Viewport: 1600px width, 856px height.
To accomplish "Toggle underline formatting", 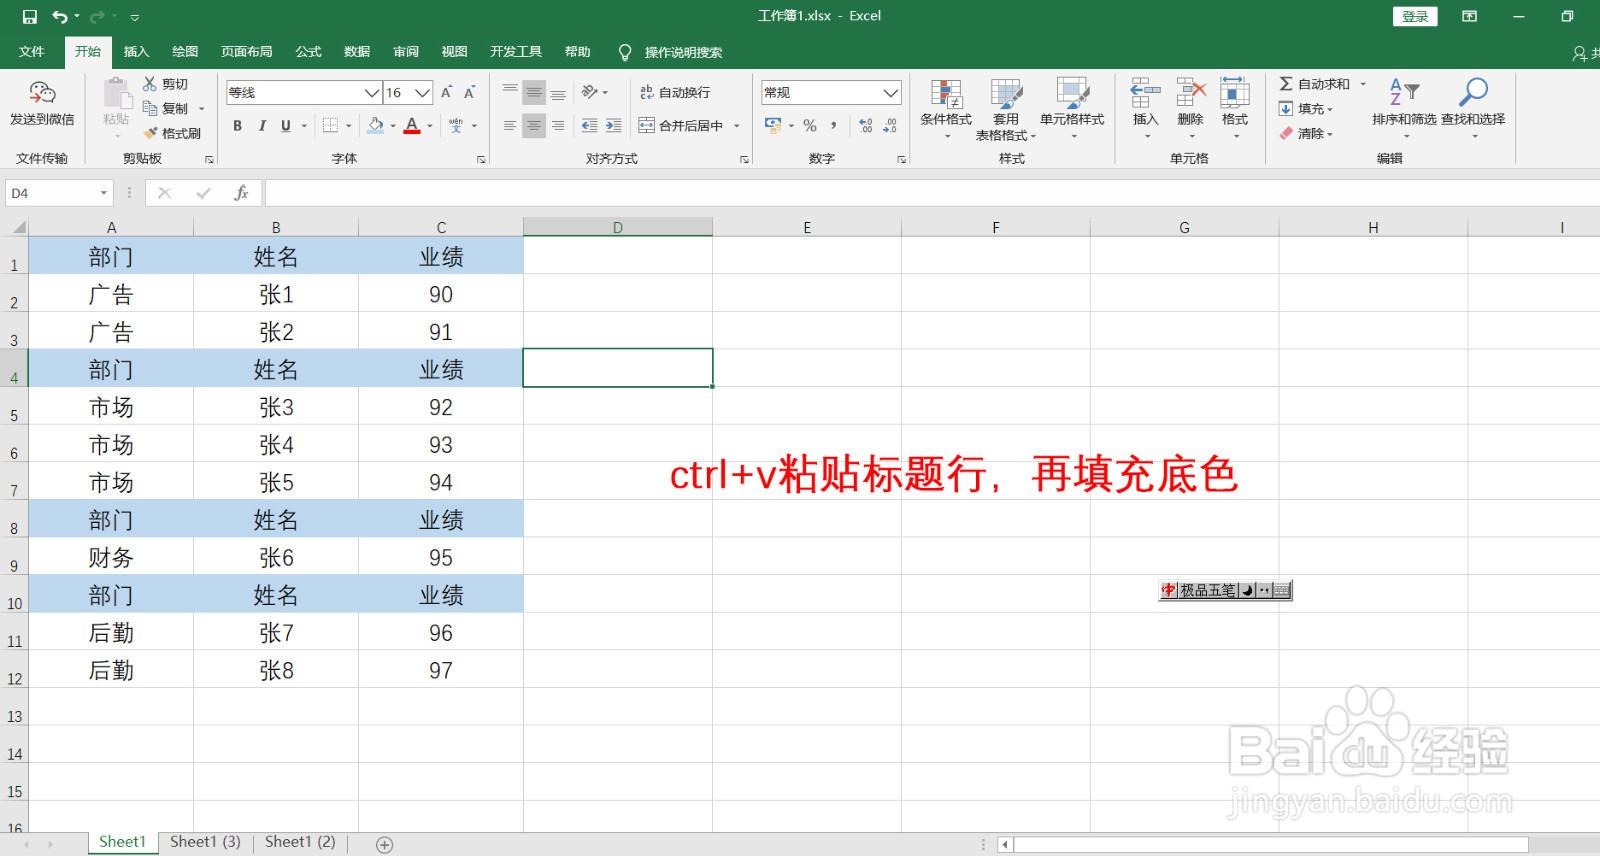I will tap(286, 125).
